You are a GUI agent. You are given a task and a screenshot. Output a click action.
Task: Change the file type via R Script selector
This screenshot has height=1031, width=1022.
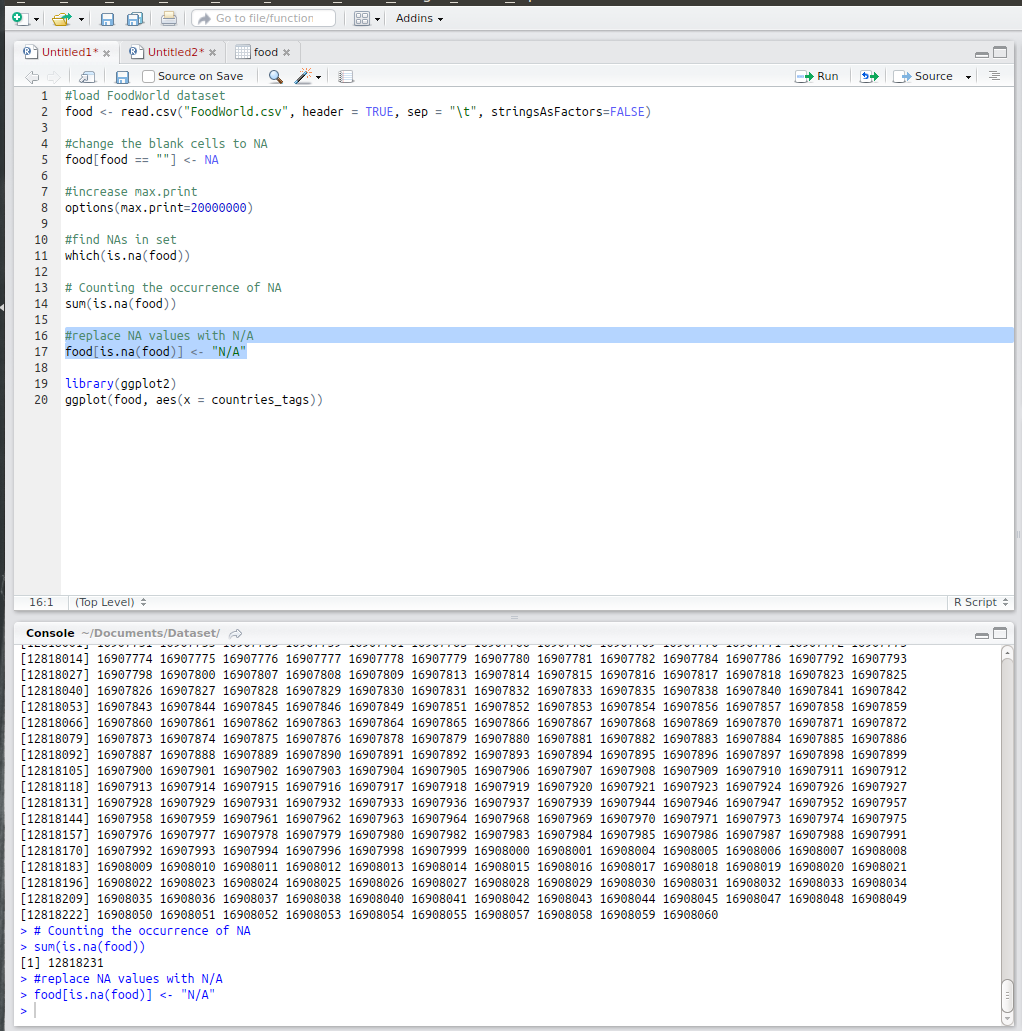[x=981, y=602]
